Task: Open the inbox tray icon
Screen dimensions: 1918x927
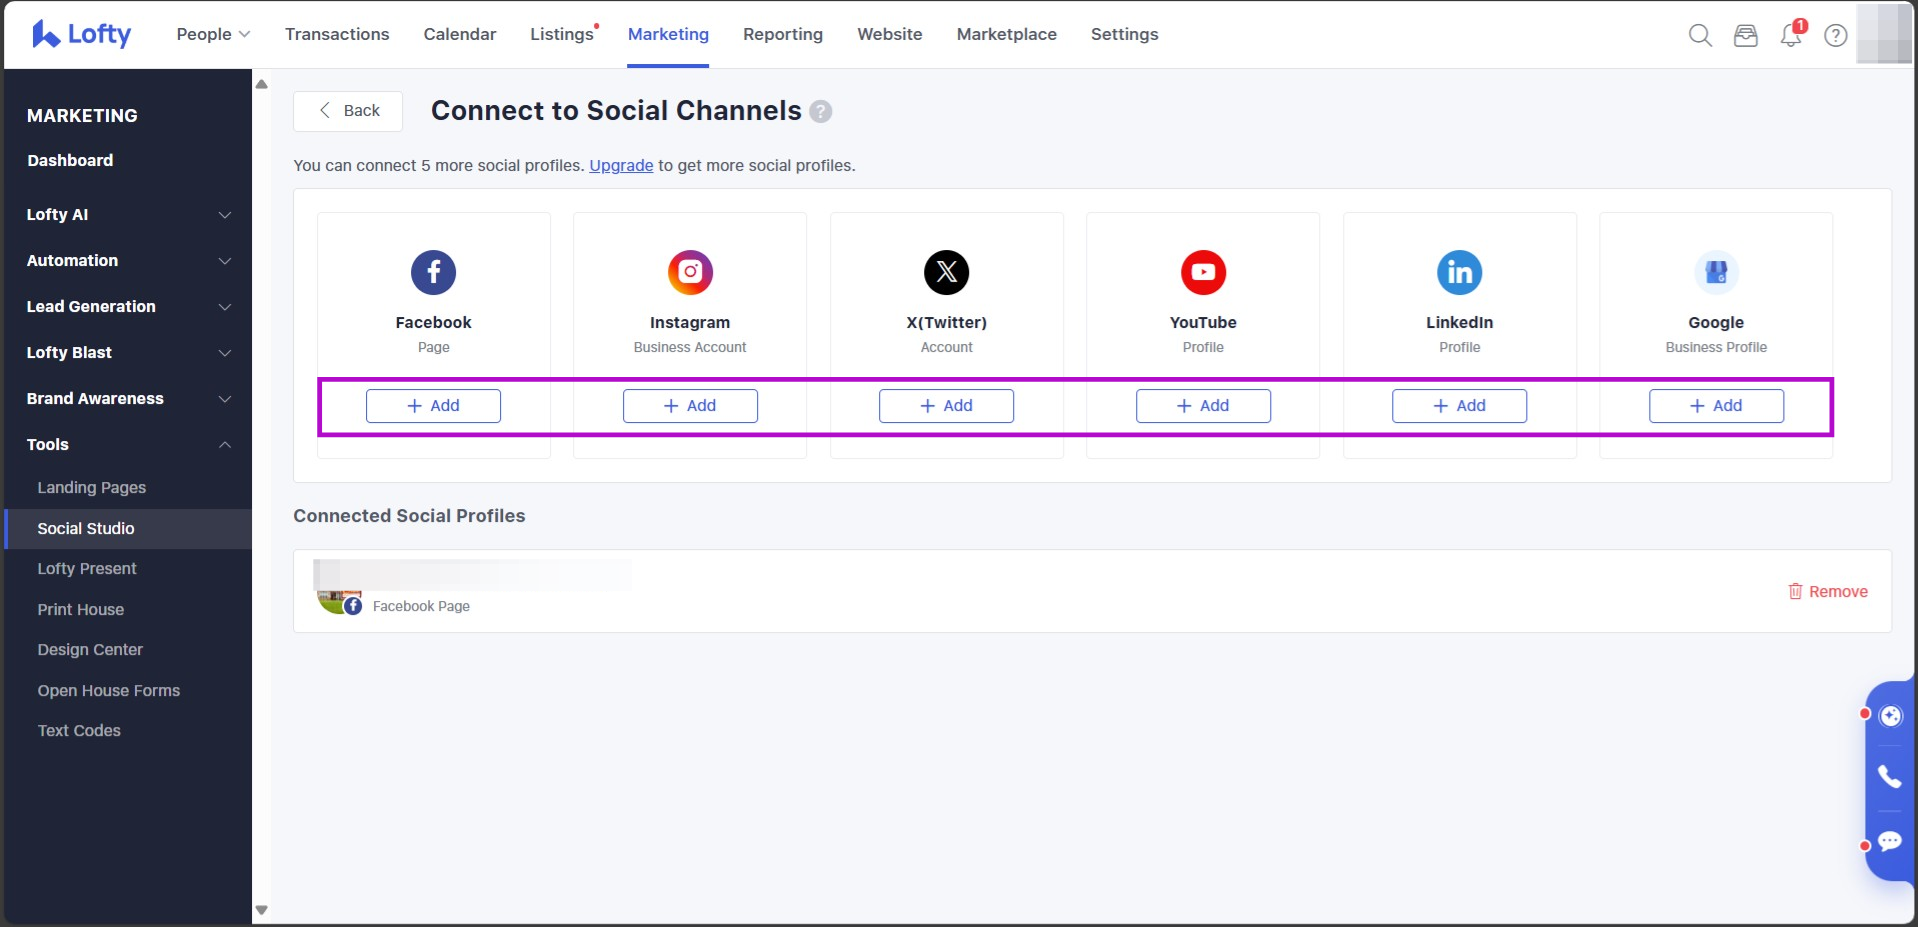Action: coord(1745,36)
